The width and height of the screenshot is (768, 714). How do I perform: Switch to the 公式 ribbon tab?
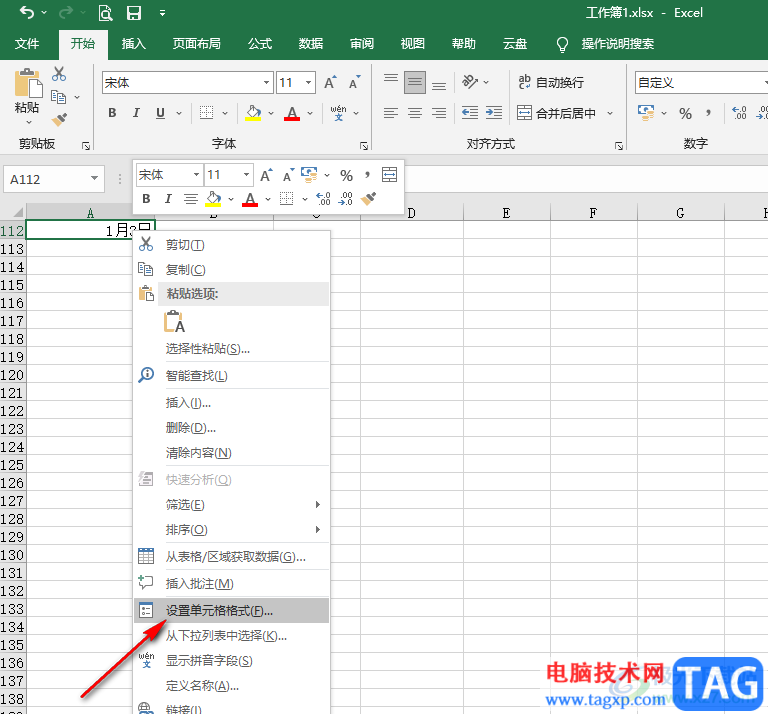click(x=260, y=44)
